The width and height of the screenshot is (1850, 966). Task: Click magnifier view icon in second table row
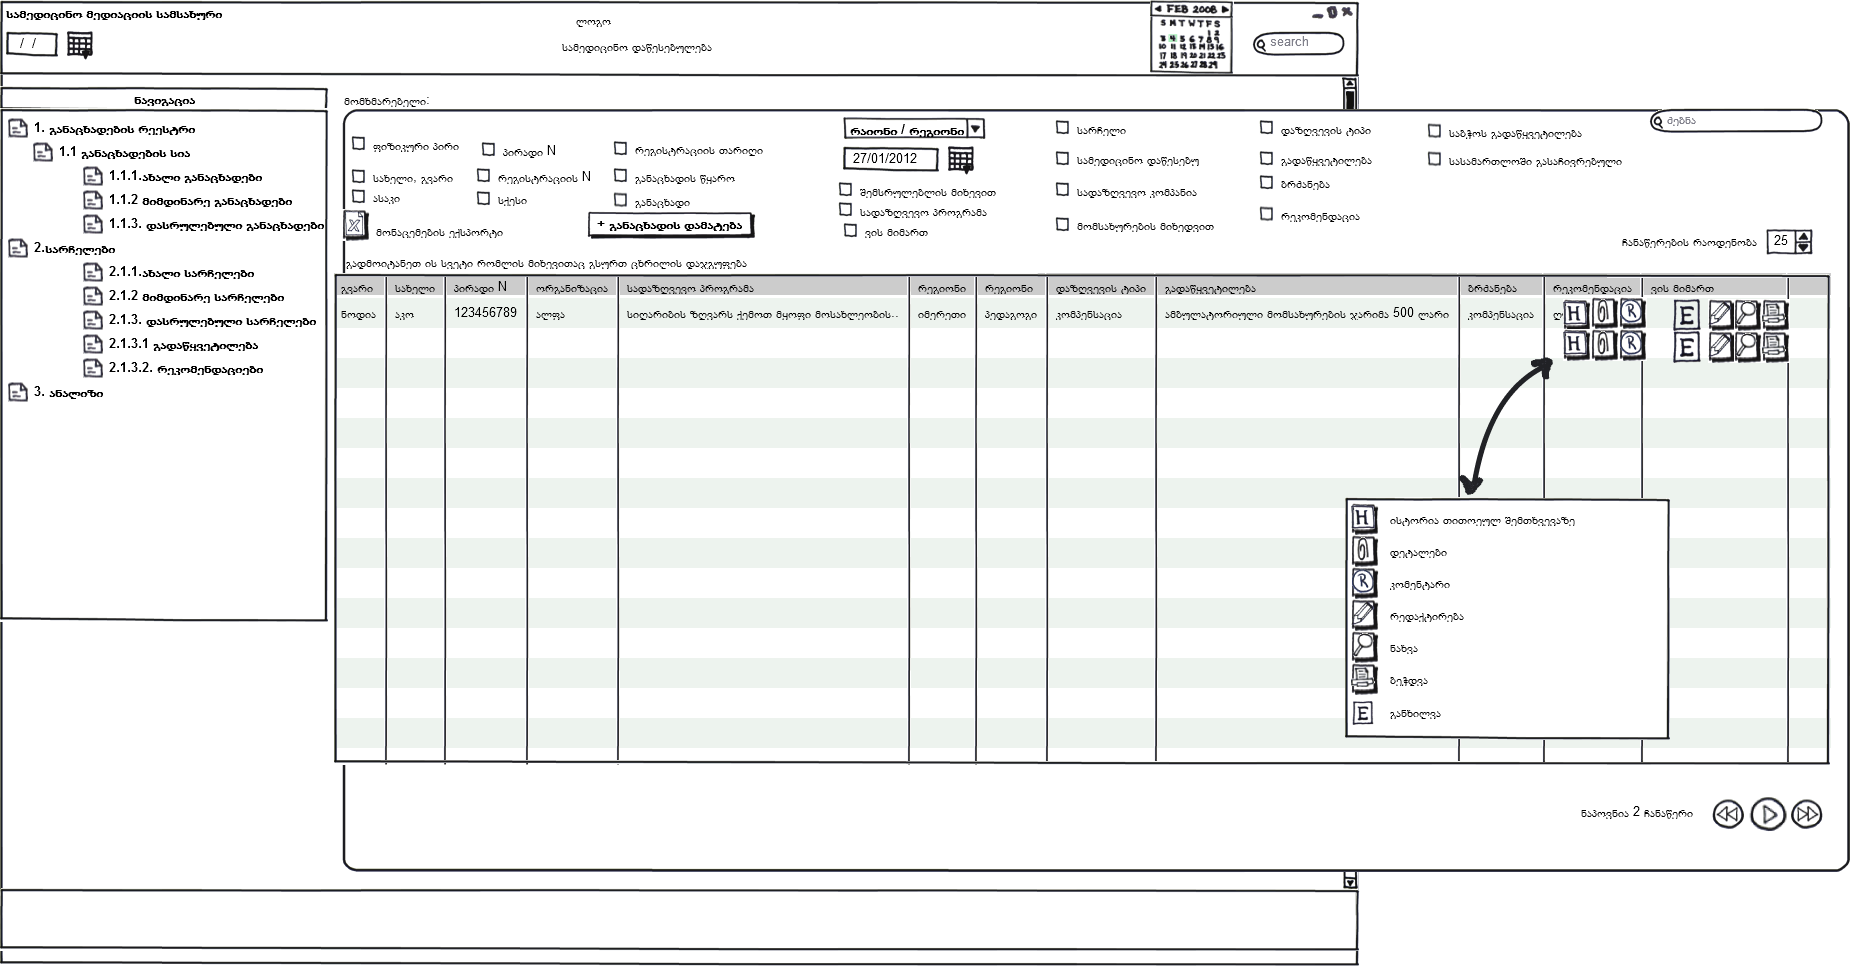click(x=1747, y=347)
